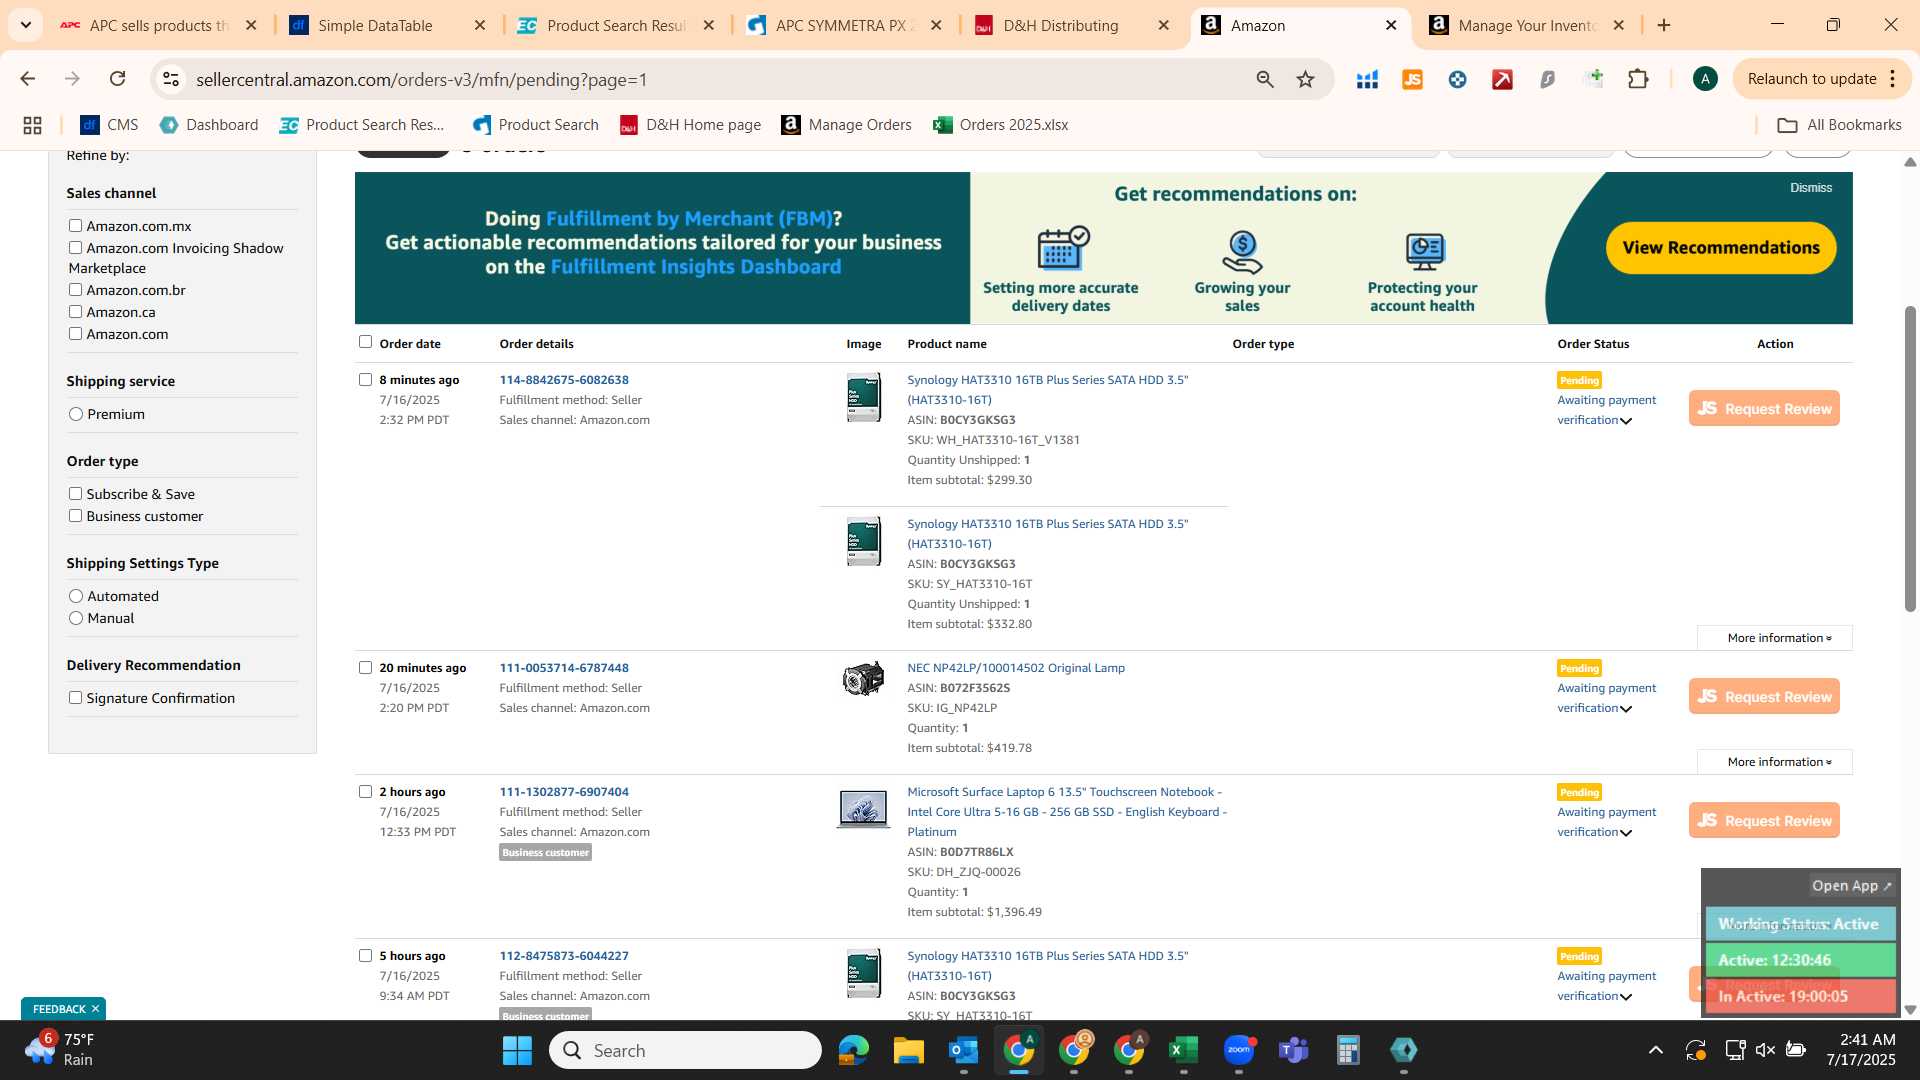Click Request Review for NEC lamp order
Image resolution: width=1920 pixels, height=1080 pixels.
pyautogui.click(x=1764, y=697)
